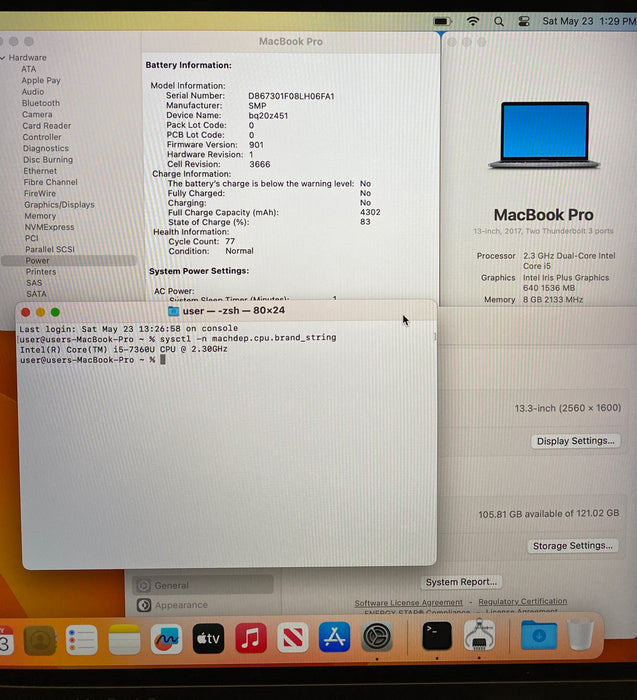637x700 pixels.
Task: Select Ethernet in the sidebar
Action: pos(40,171)
